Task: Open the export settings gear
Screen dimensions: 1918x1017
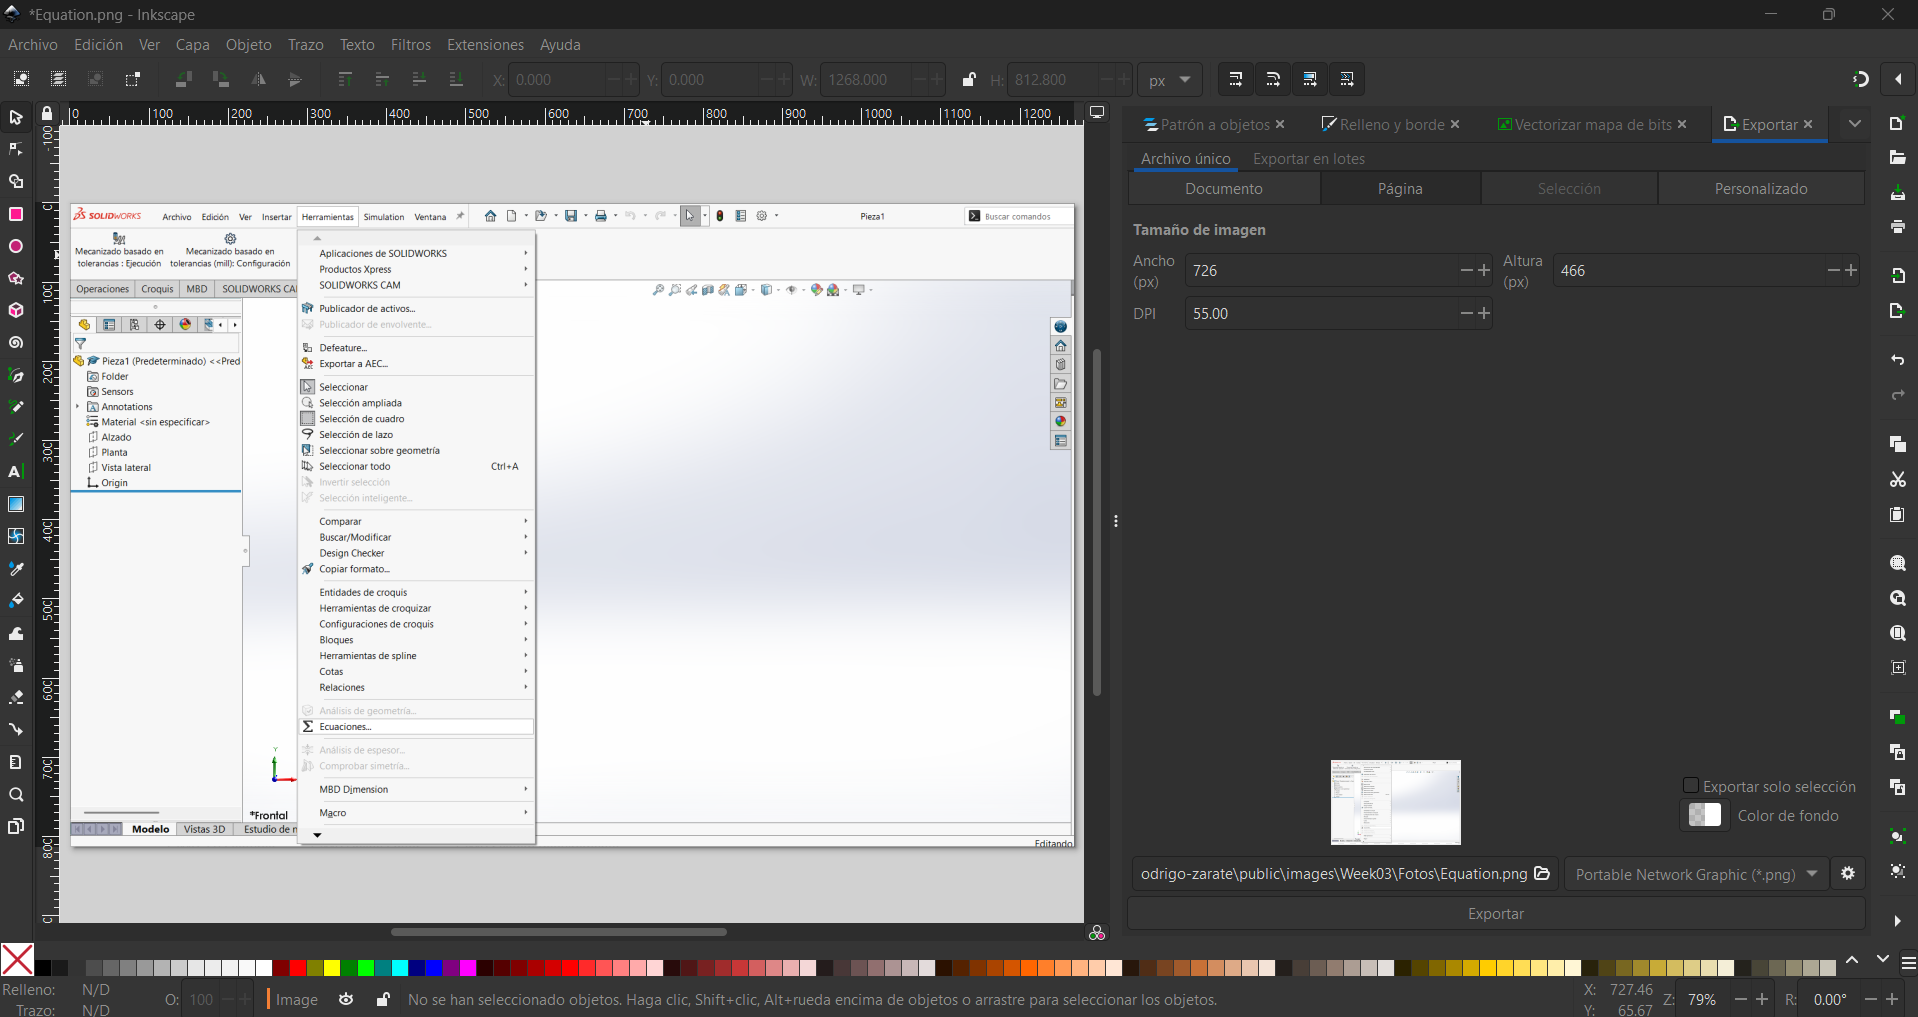Action: [1848, 874]
